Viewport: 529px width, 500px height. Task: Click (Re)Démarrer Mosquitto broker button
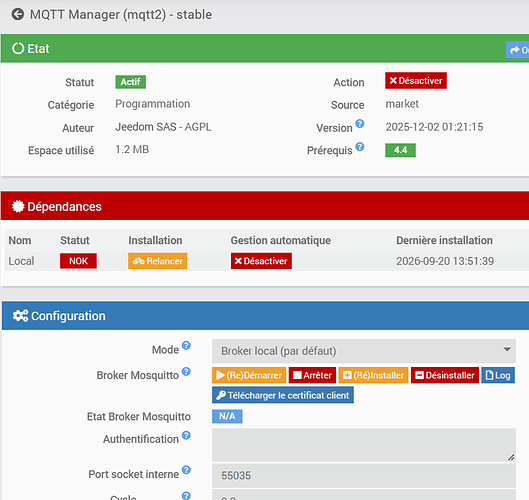coord(249,375)
